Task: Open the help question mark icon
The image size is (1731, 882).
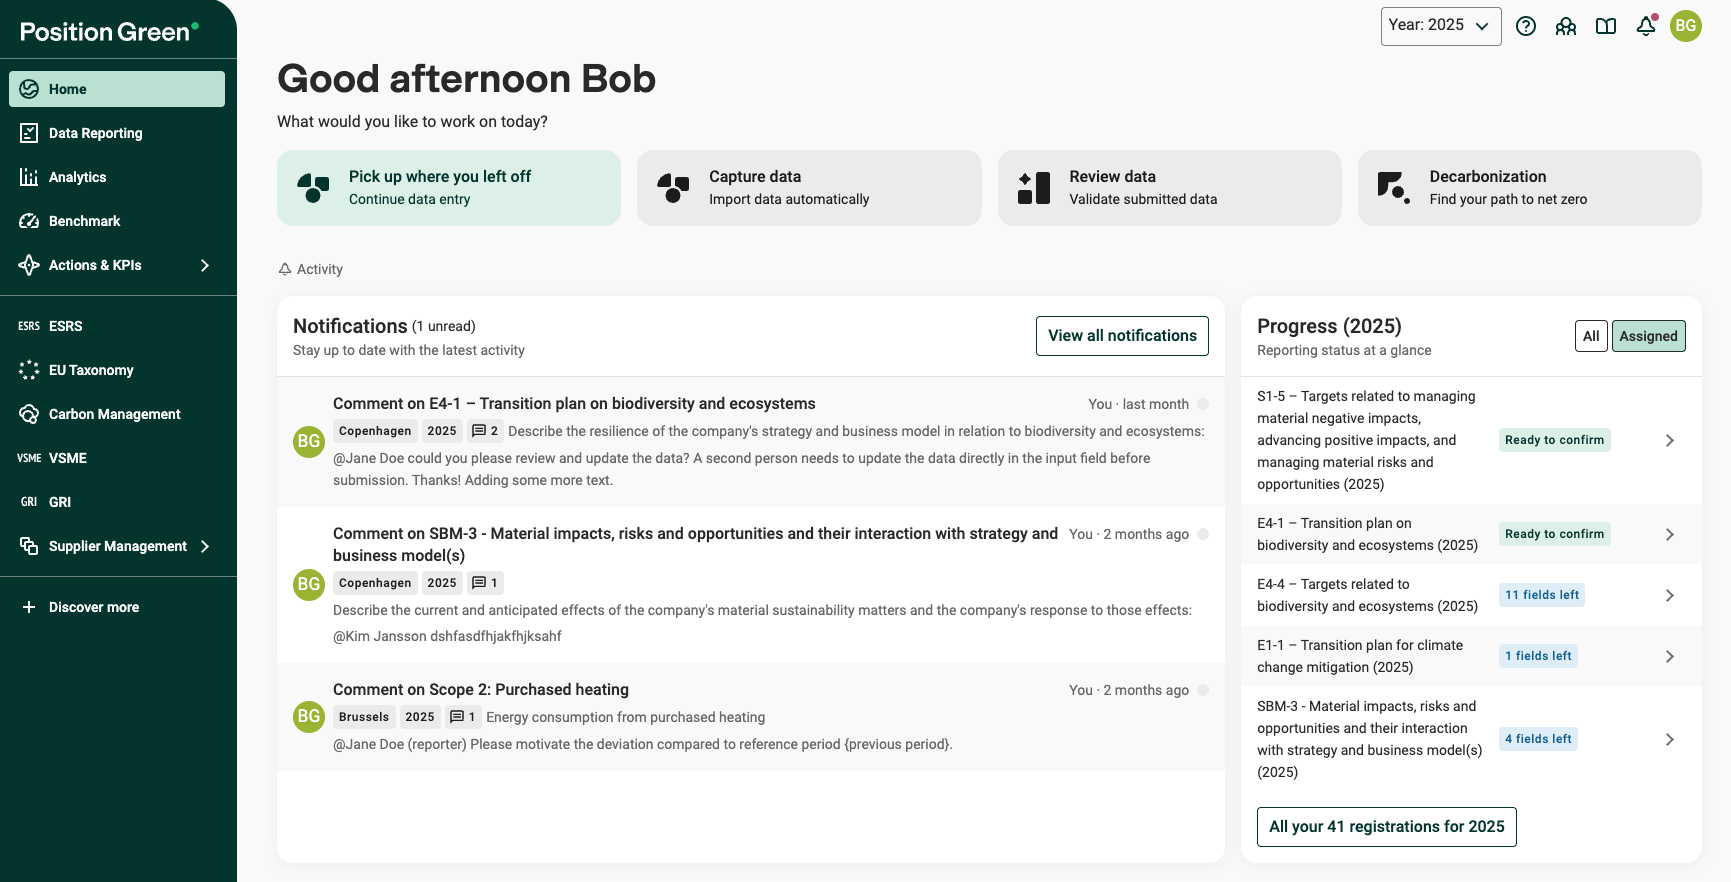Action: coord(1526,27)
